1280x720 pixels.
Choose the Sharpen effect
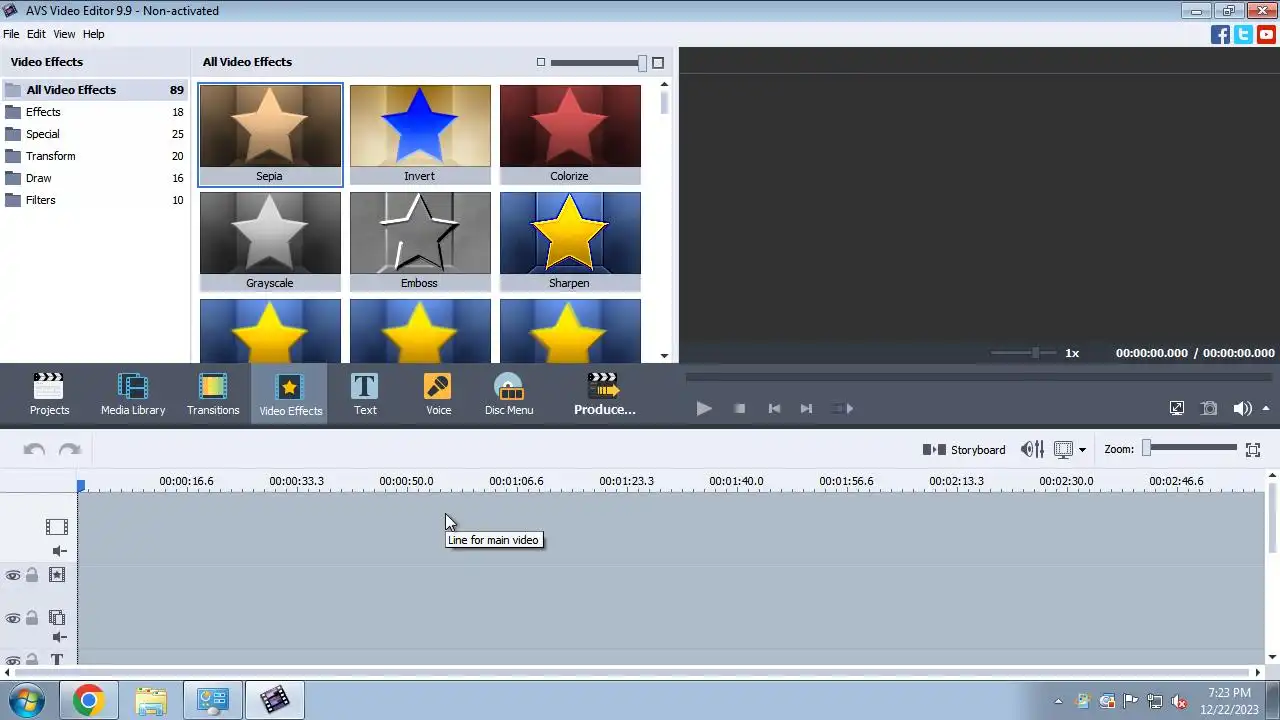570,241
